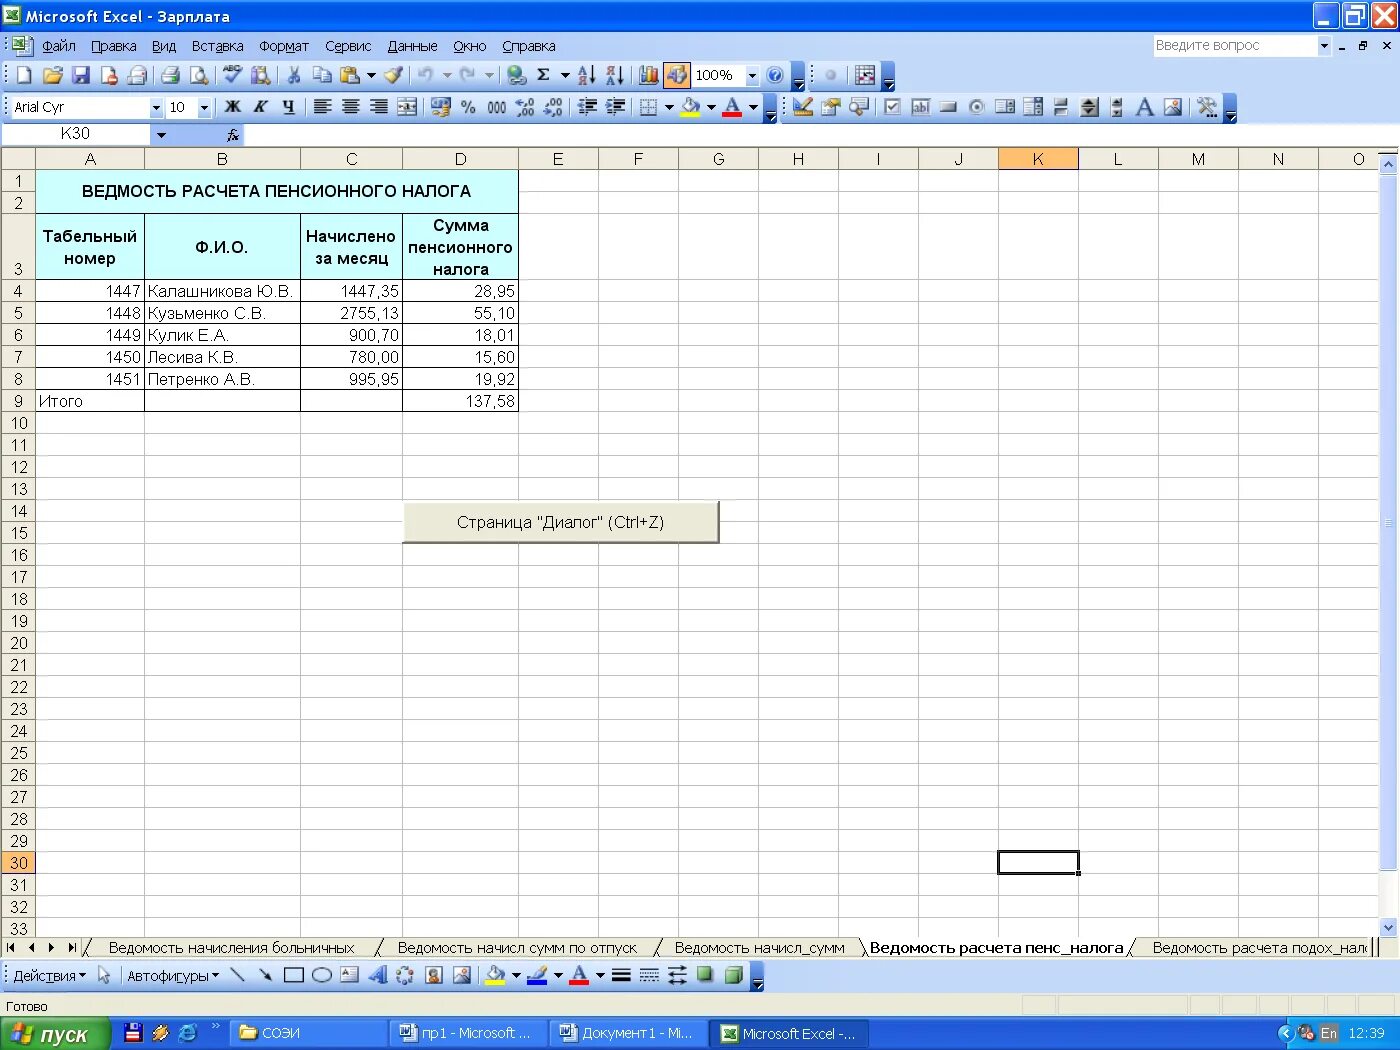Click the Страница Диалог button
The width and height of the screenshot is (1400, 1050).
coord(560,521)
